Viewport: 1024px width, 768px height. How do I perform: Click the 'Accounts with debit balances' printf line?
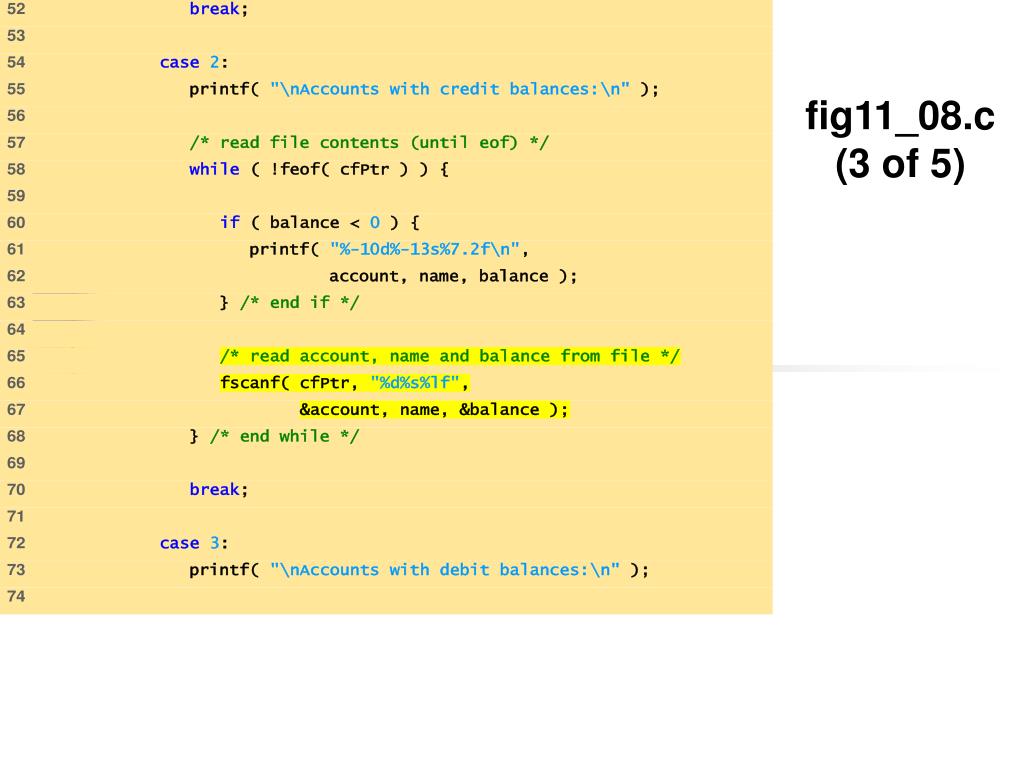pos(419,569)
